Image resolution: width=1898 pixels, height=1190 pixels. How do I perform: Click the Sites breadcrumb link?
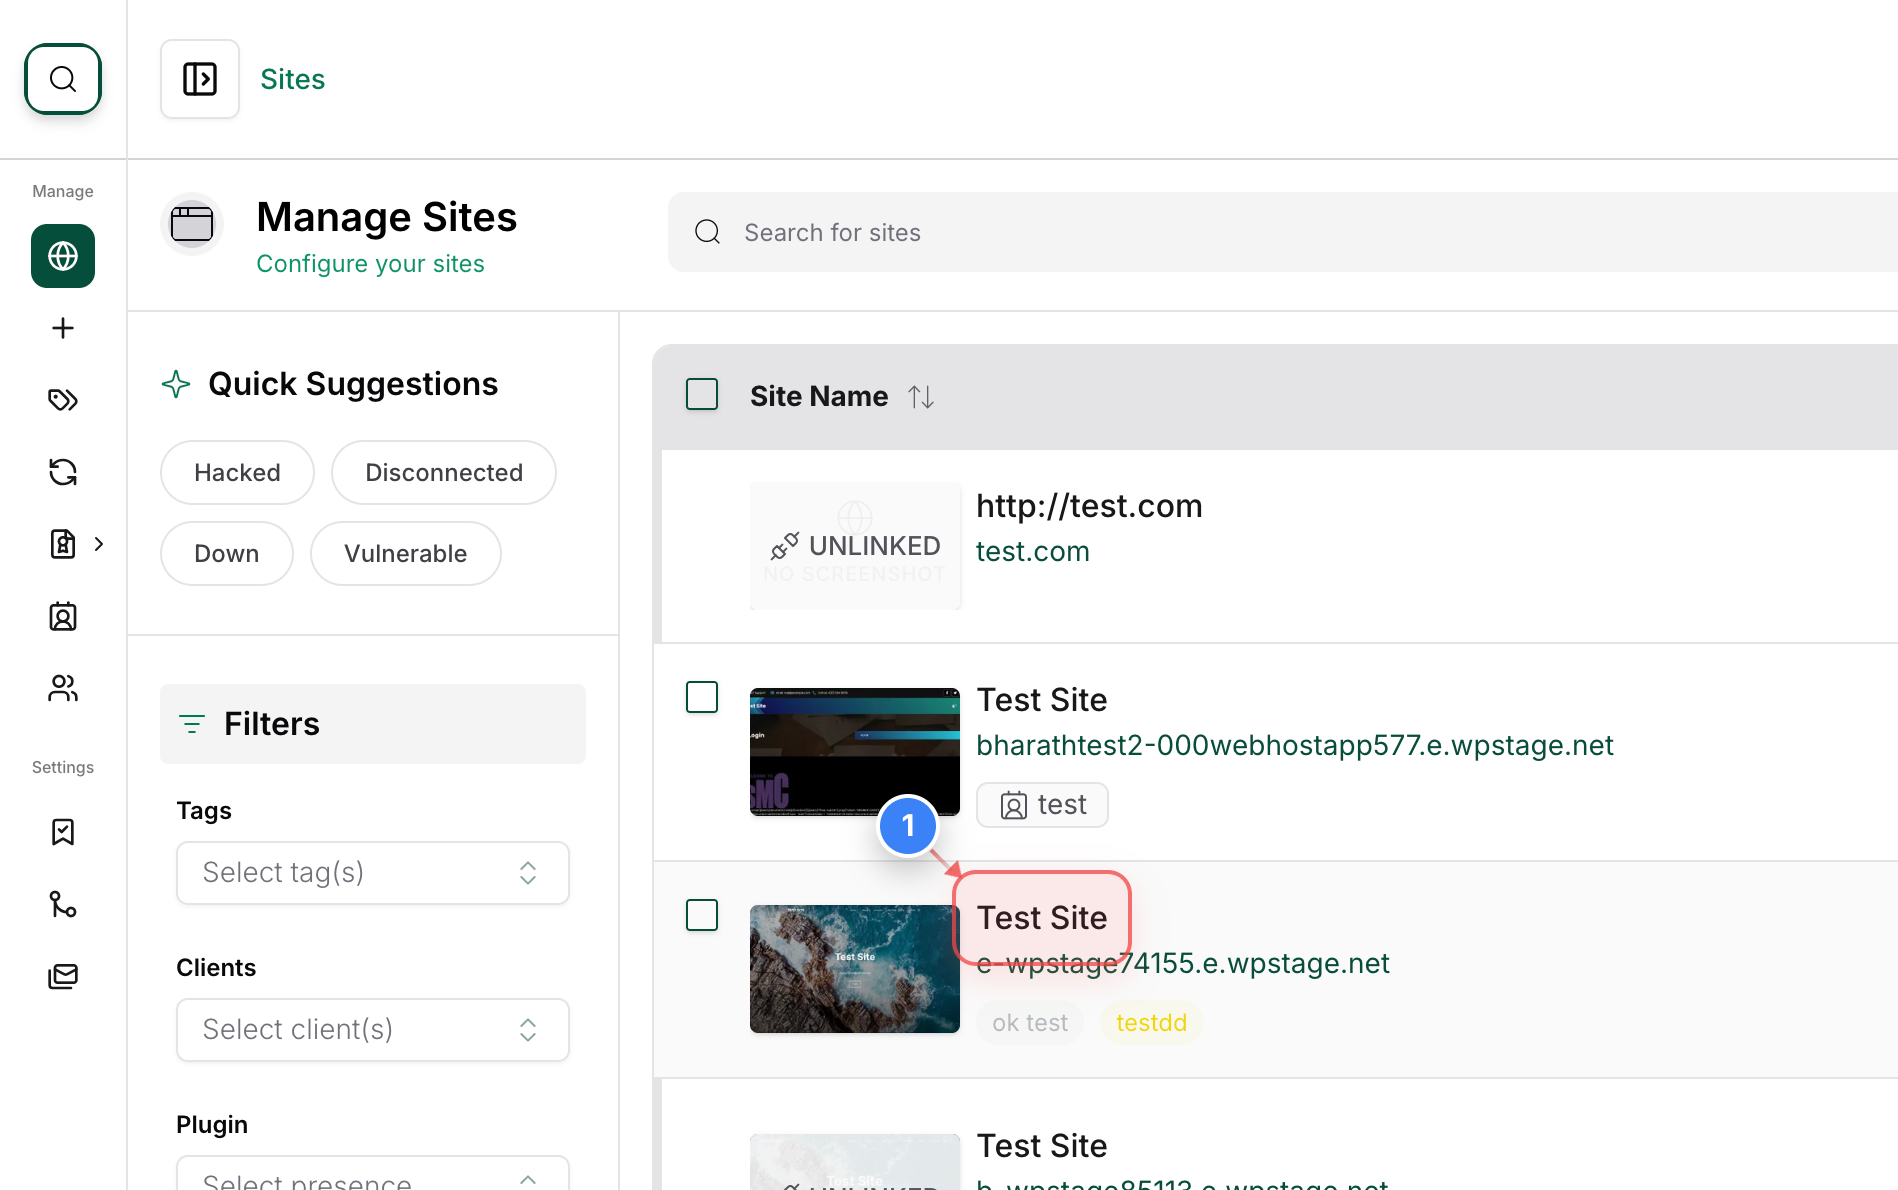pos(293,79)
